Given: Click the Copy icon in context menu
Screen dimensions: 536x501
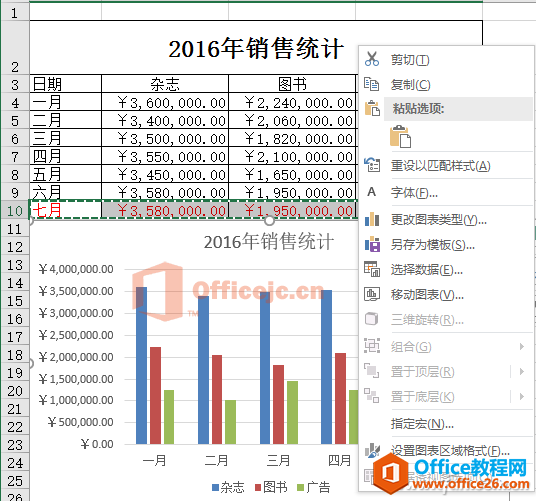Looking at the screenshot, I should point(372,84).
